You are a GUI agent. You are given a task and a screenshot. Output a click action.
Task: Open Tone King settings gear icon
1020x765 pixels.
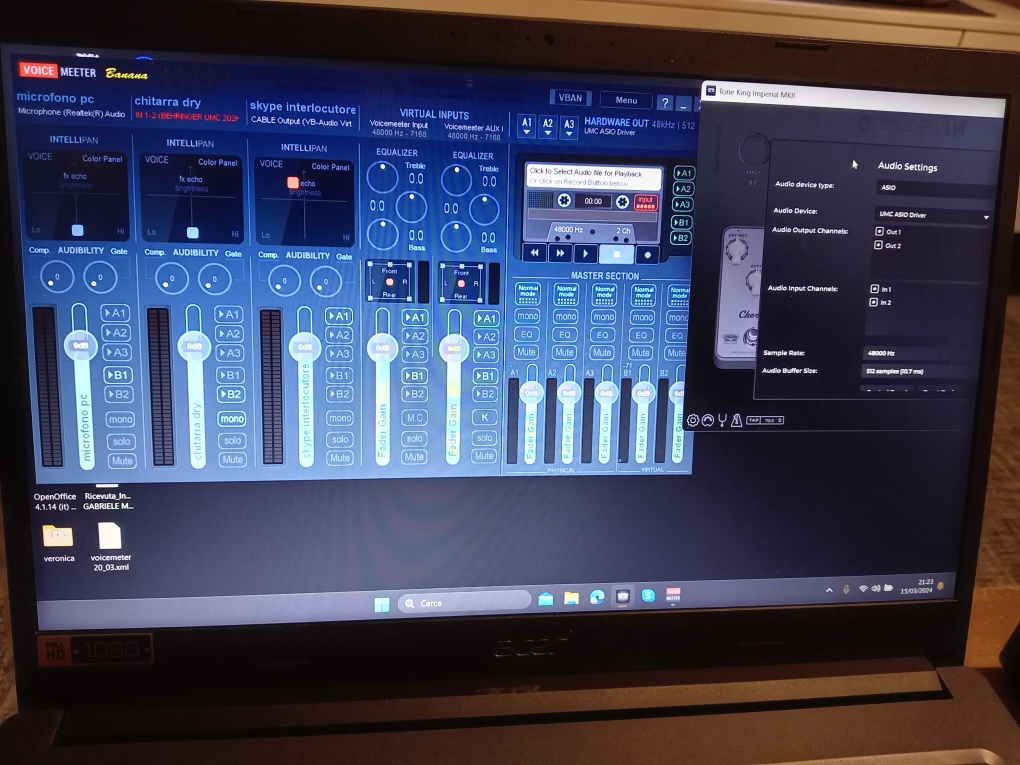point(693,420)
